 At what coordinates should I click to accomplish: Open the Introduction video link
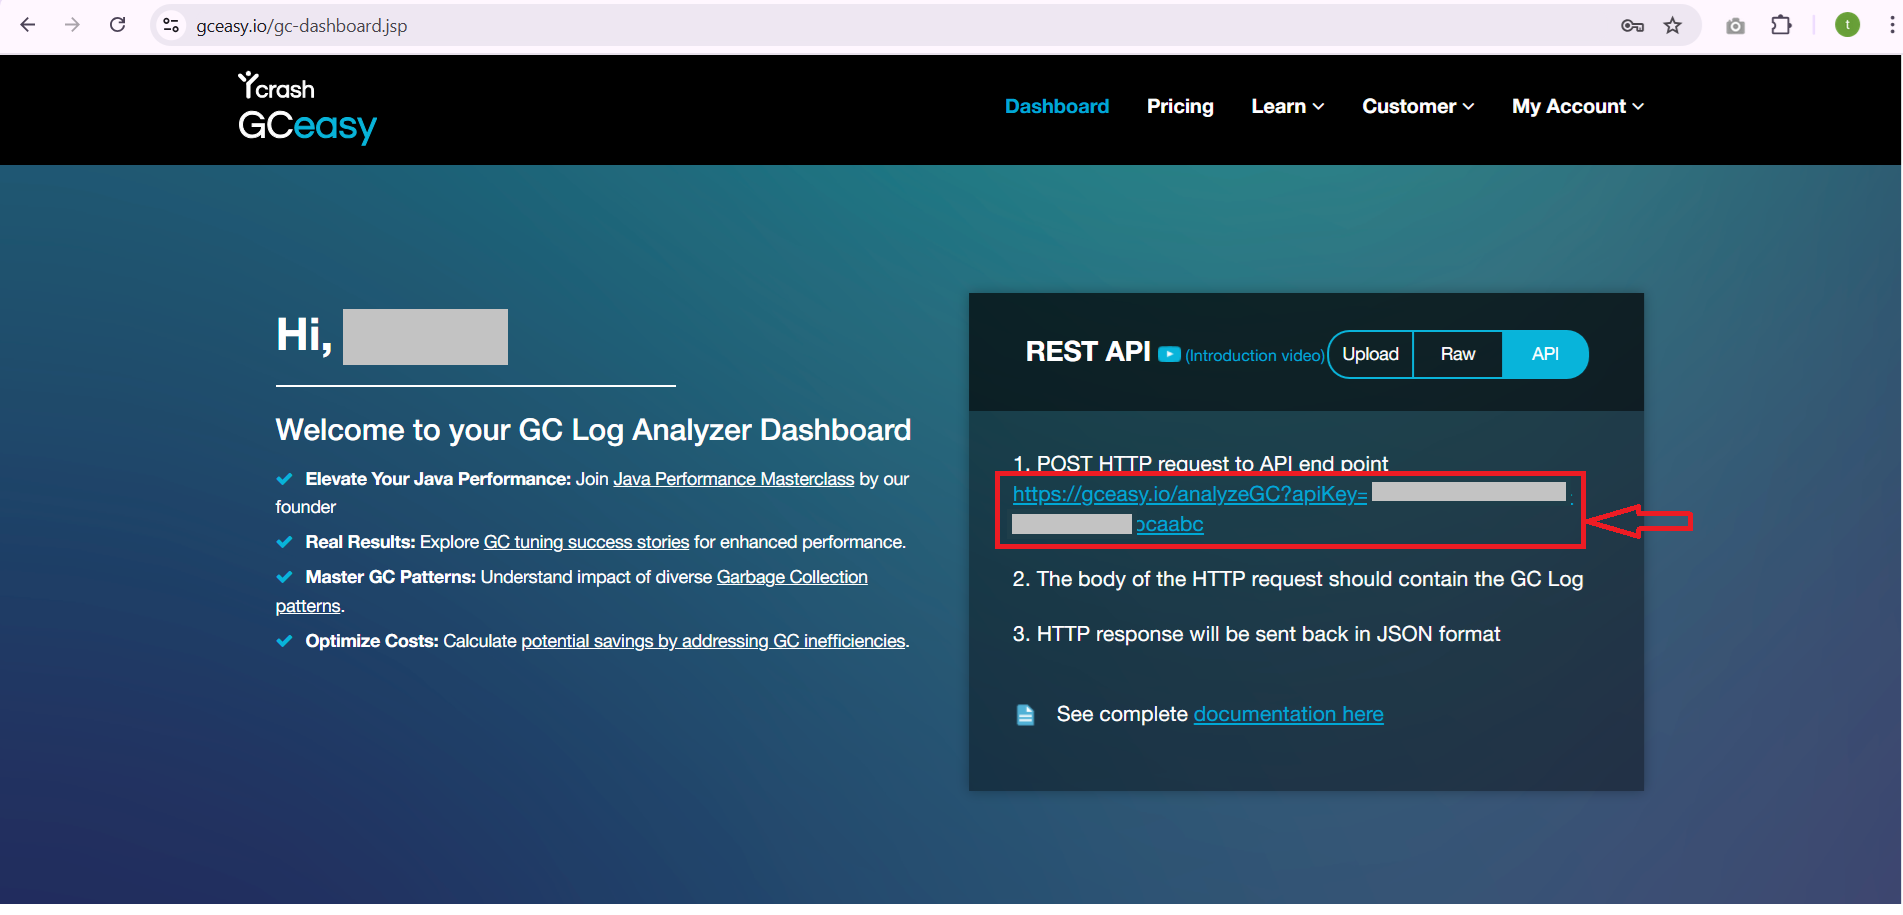click(x=1255, y=355)
